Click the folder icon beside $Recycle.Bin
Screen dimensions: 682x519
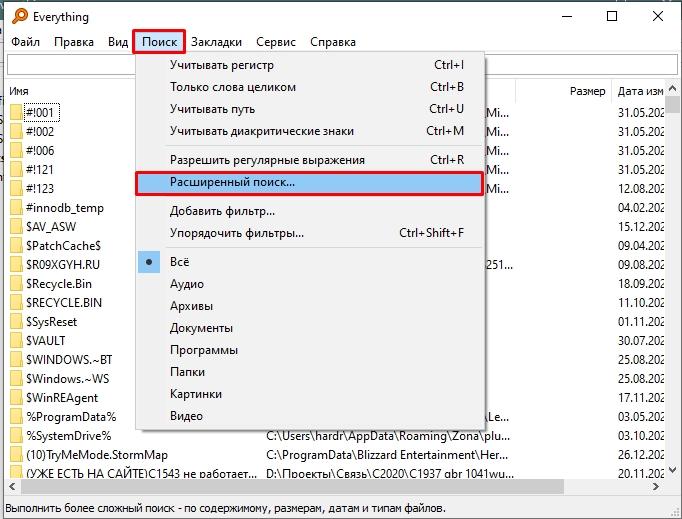[16, 284]
